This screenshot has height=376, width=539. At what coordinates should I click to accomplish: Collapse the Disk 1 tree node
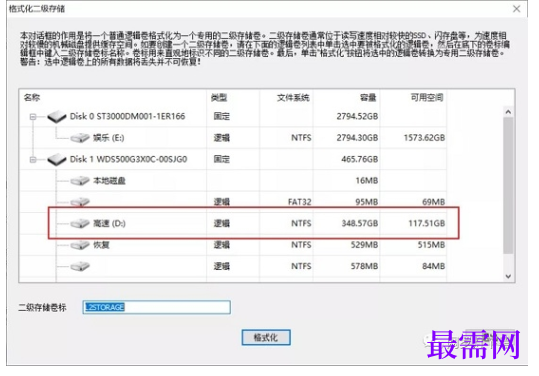pos(33,159)
